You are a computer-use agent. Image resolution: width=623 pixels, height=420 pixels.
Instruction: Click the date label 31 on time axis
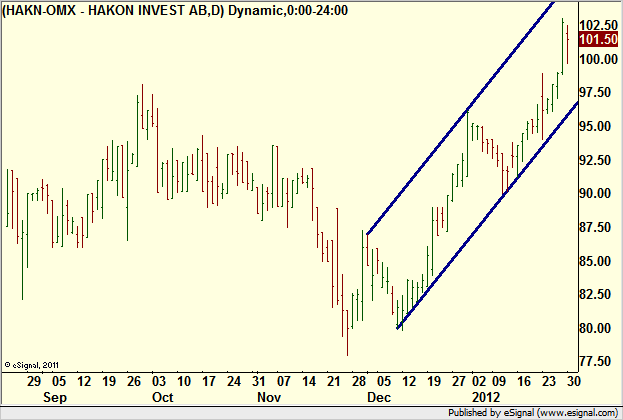[259, 381]
